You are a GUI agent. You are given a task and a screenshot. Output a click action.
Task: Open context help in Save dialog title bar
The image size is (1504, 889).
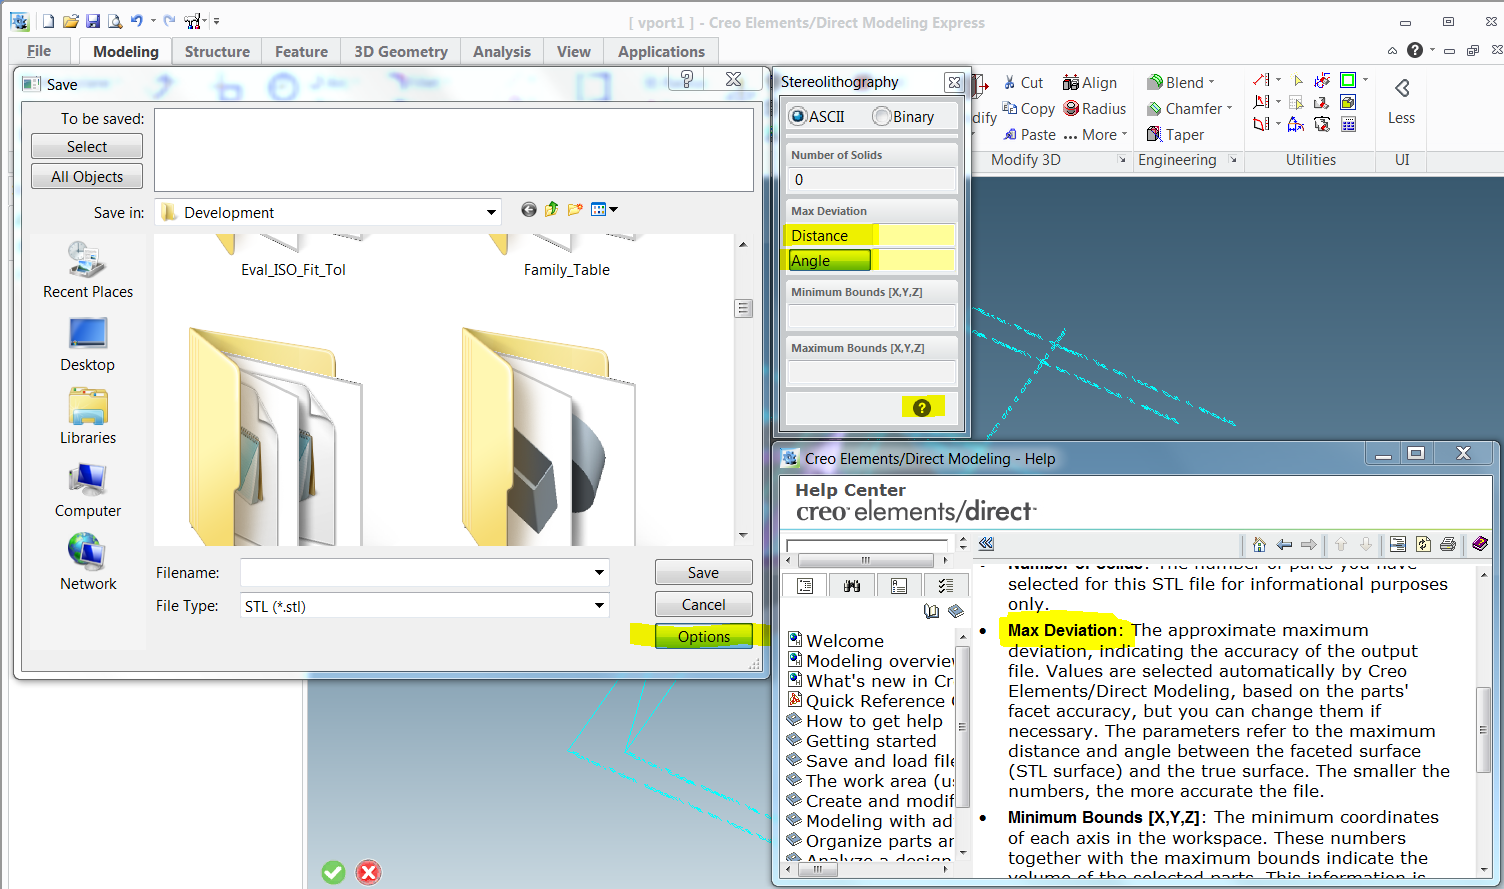pyautogui.click(x=687, y=79)
